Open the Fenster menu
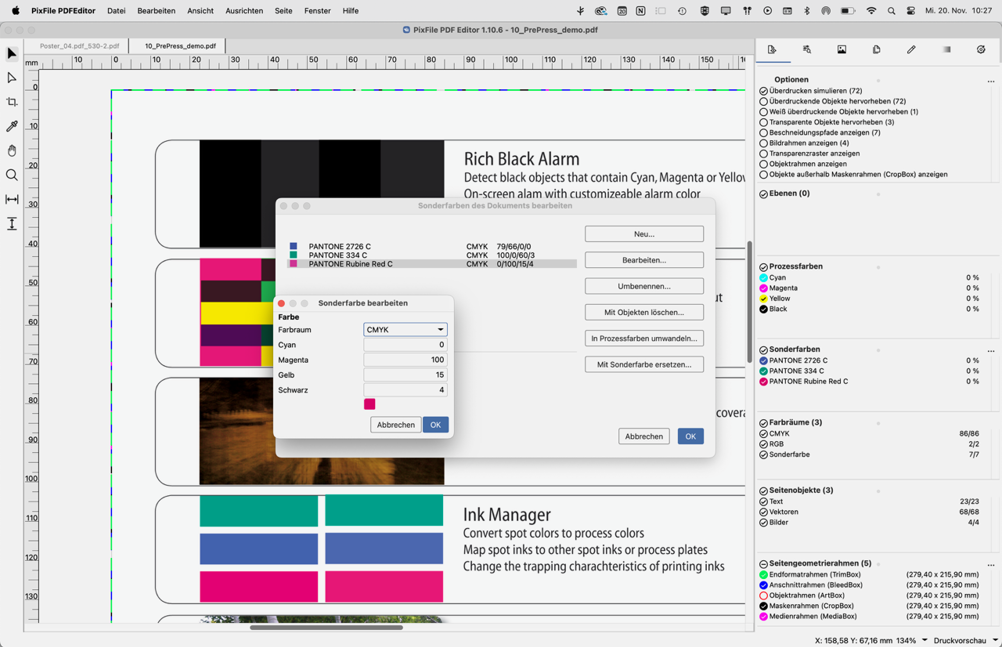The height and width of the screenshot is (647, 1002). (x=318, y=11)
